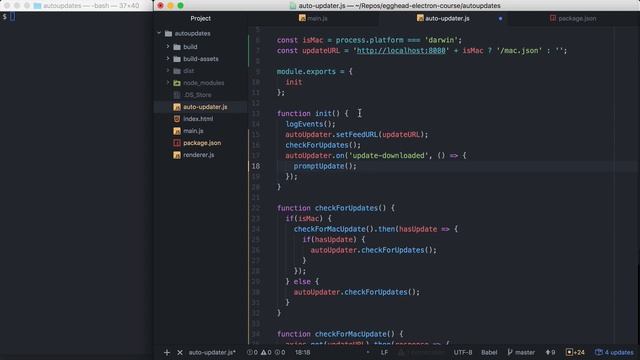Click auto-updater.js* file name in status bar
This screenshot has width=640, height=360.
[212, 352]
